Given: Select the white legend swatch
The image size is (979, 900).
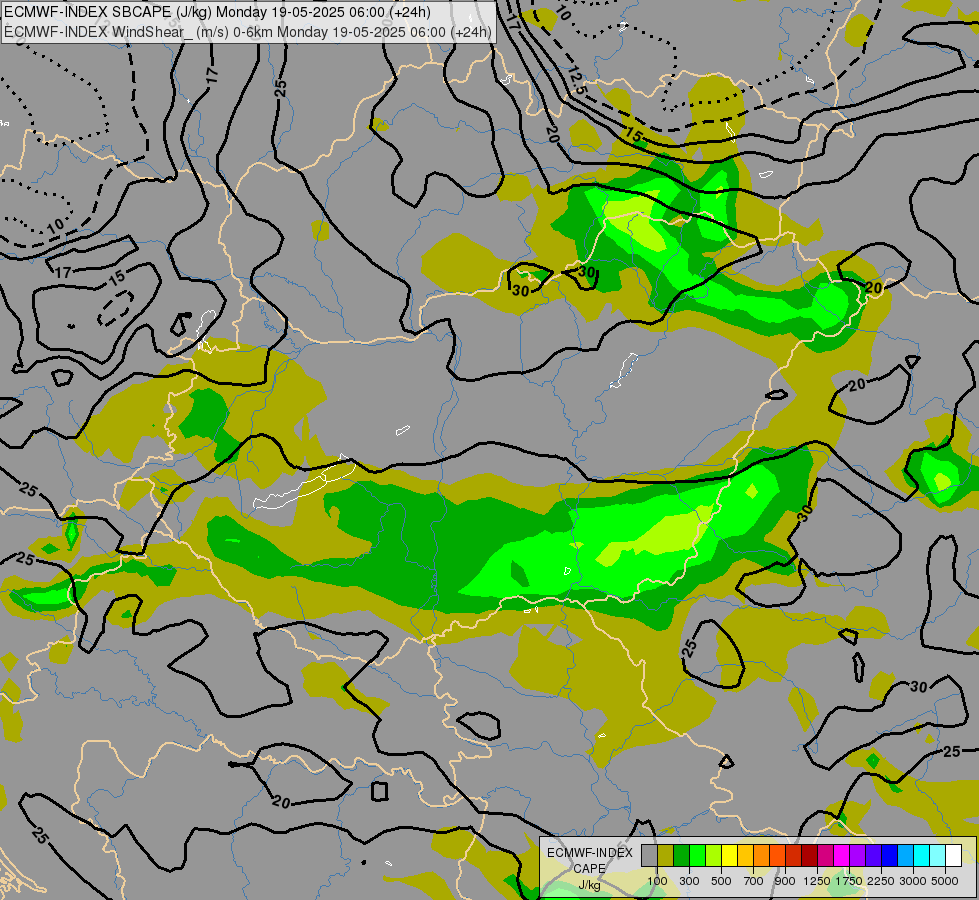Looking at the screenshot, I should (953, 856).
